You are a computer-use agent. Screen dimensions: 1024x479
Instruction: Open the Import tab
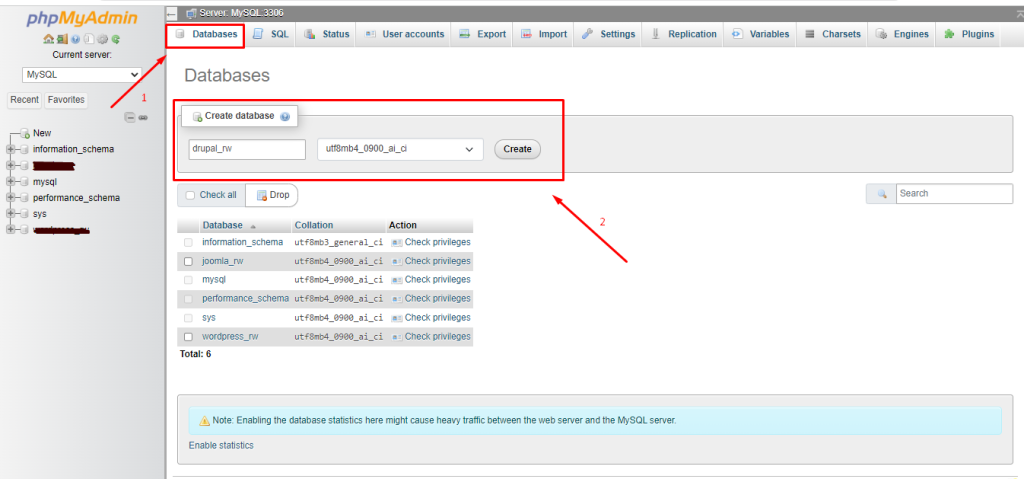pyautogui.click(x=543, y=34)
